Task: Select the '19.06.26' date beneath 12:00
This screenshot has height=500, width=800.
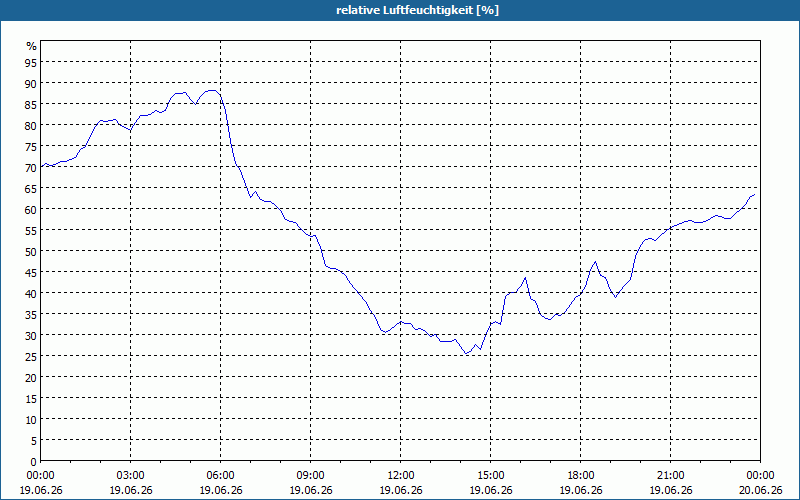Action: coord(401,490)
